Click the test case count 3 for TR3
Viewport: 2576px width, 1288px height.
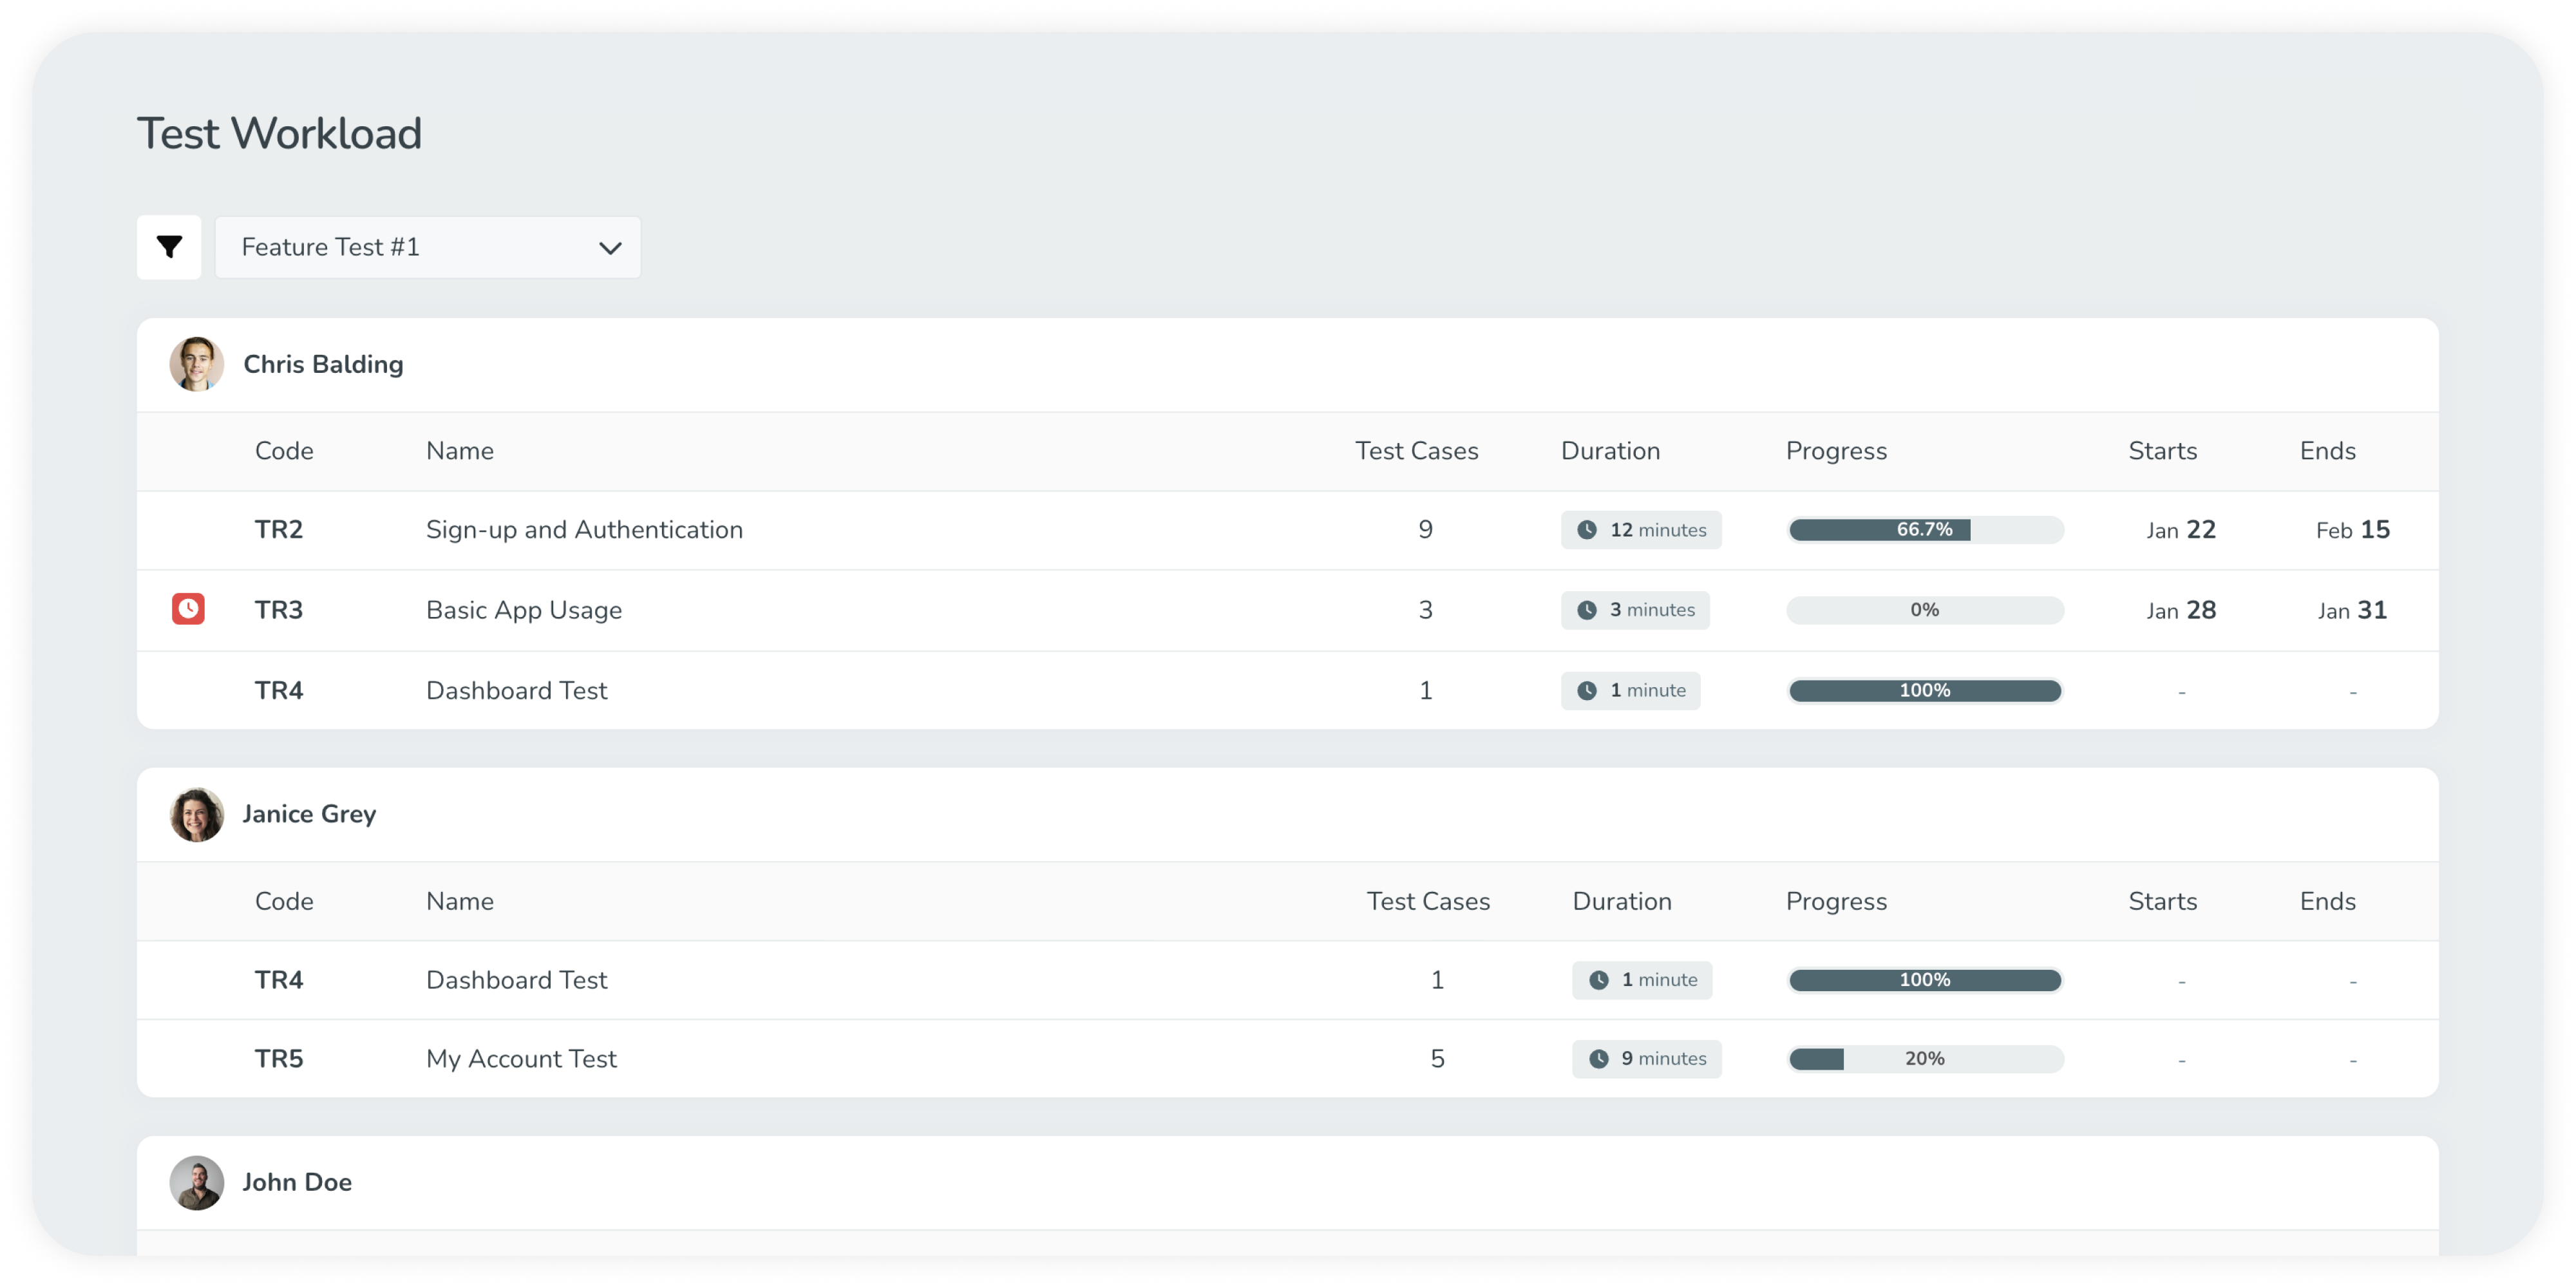point(1426,610)
